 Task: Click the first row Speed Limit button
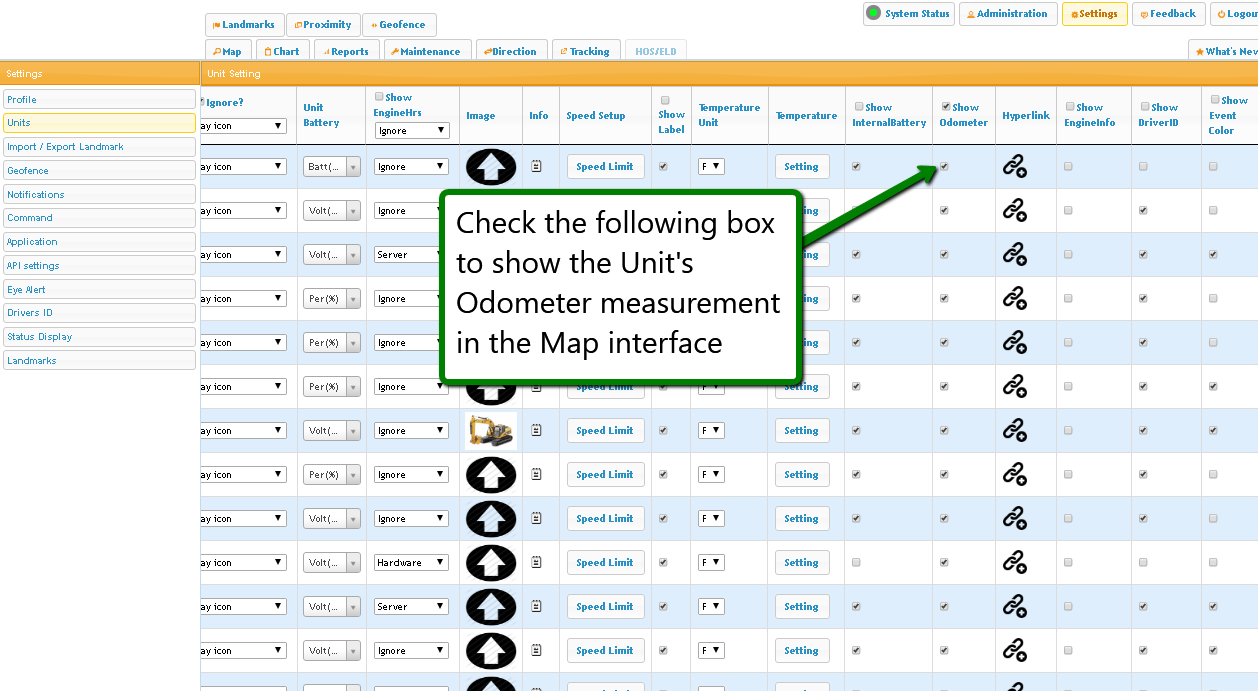(x=605, y=167)
